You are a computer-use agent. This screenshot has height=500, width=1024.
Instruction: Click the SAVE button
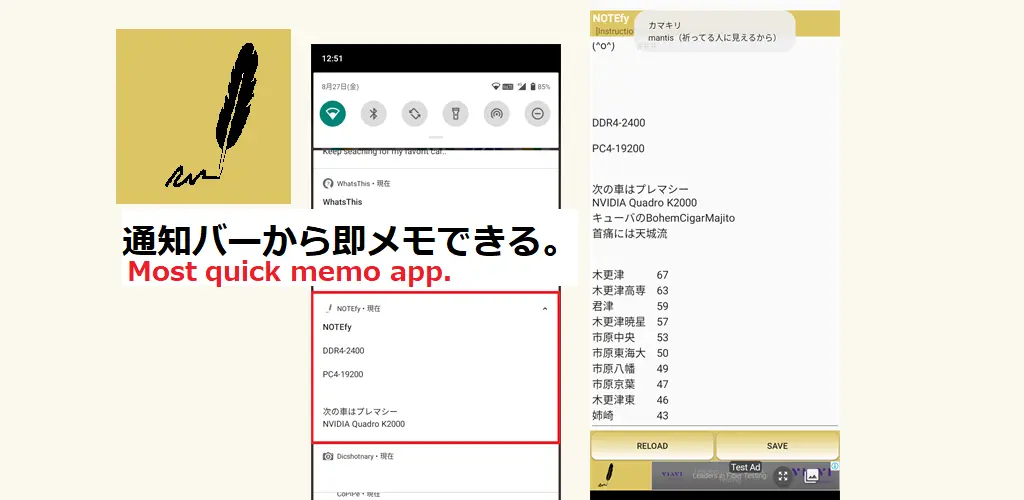pyautogui.click(x=777, y=446)
